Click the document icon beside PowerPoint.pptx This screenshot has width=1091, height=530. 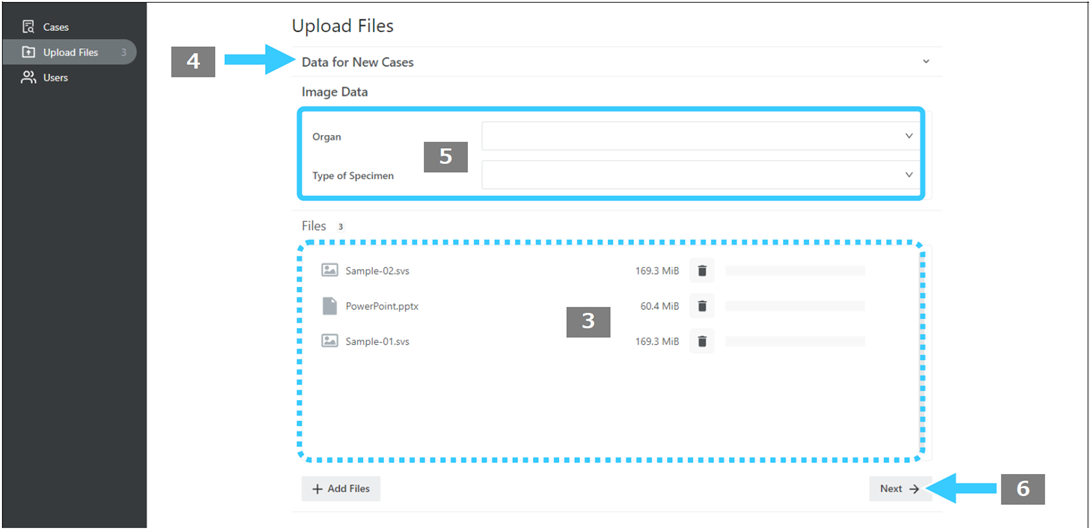[330, 305]
